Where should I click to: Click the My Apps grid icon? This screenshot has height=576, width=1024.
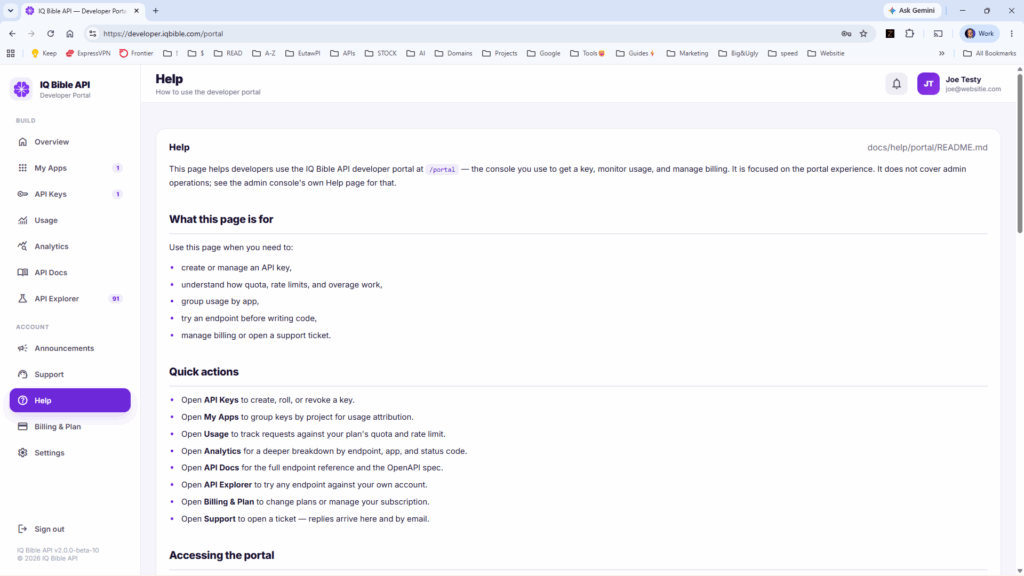[23, 168]
